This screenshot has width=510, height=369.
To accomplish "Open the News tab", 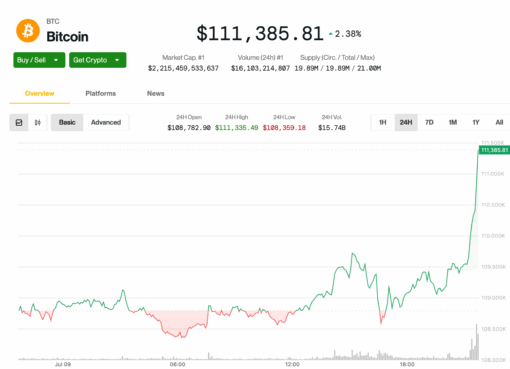I will [156, 93].
